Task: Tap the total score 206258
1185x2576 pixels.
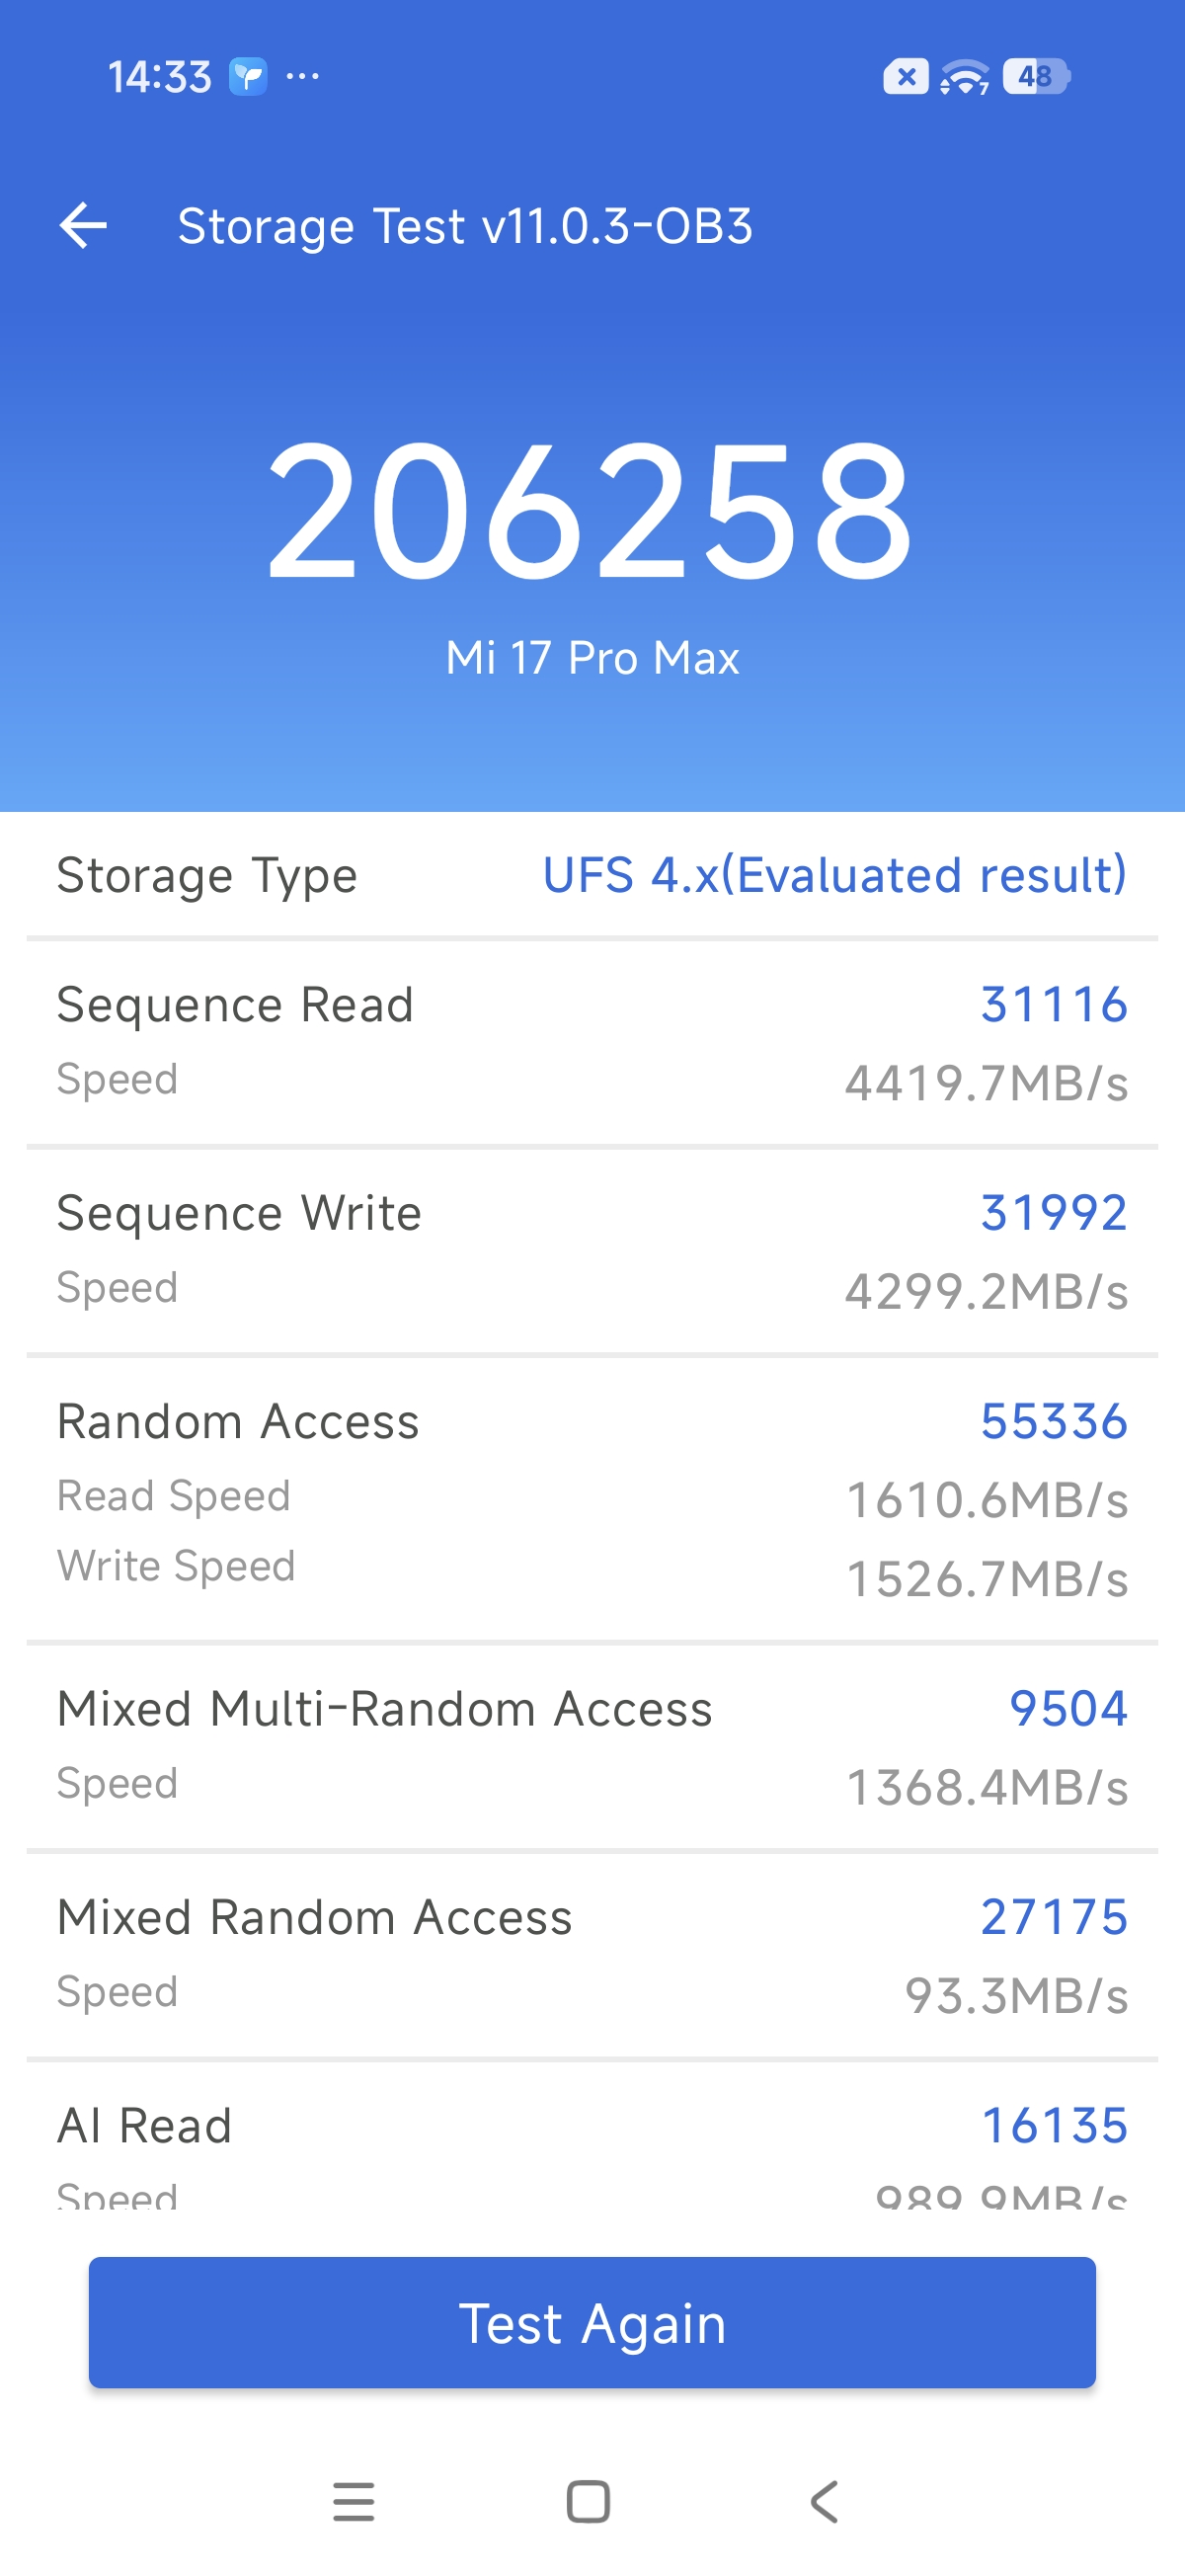Action: (x=590, y=512)
